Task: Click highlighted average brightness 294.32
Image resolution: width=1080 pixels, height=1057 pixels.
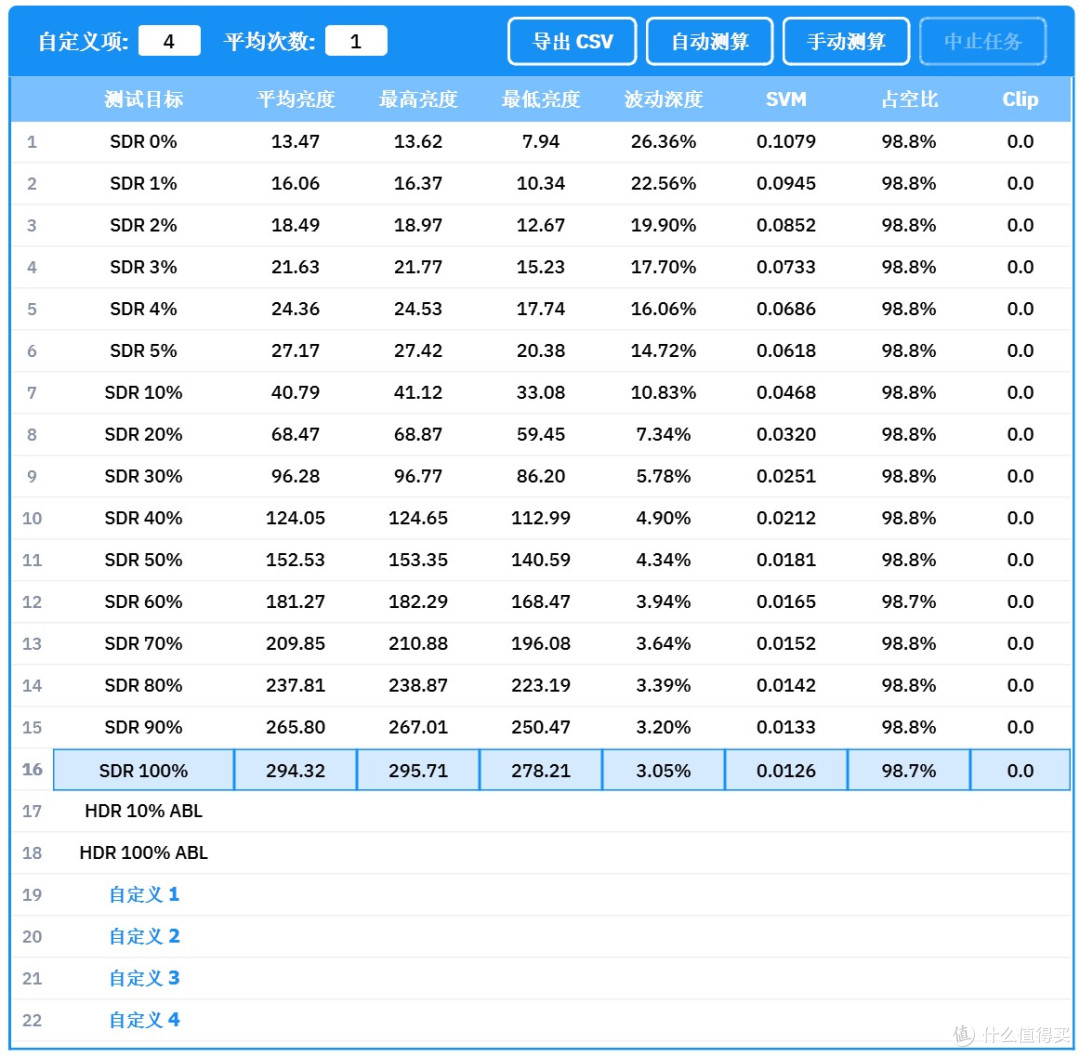Action: click(295, 770)
